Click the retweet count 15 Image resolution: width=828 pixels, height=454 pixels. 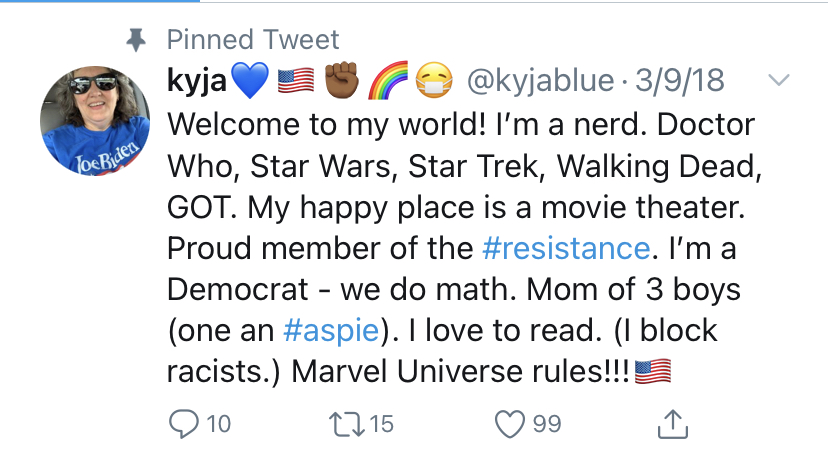381,424
